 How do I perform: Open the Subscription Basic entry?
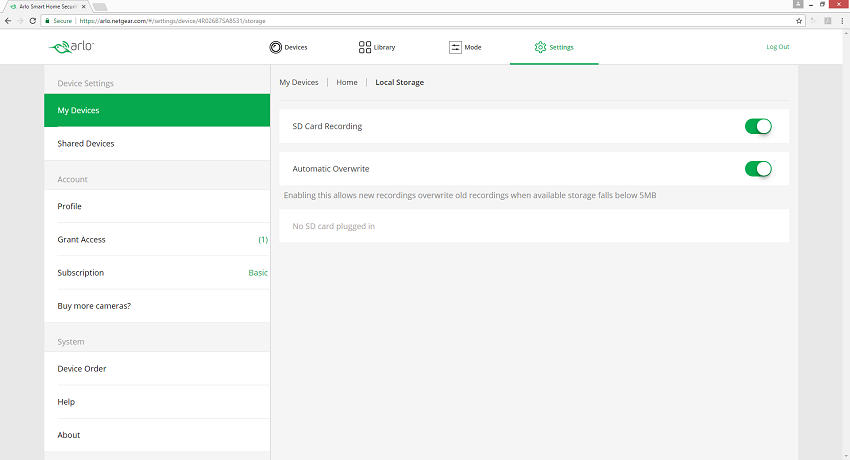point(157,273)
